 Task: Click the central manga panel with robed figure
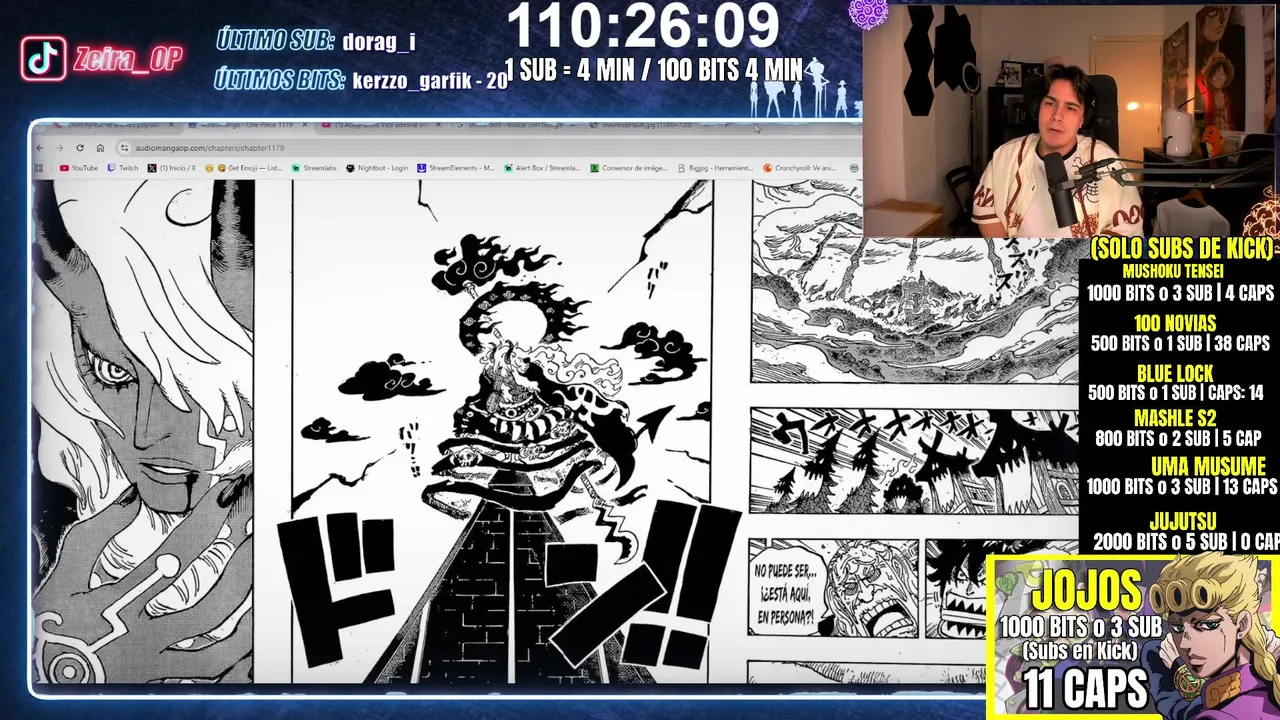click(x=503, y=431)
